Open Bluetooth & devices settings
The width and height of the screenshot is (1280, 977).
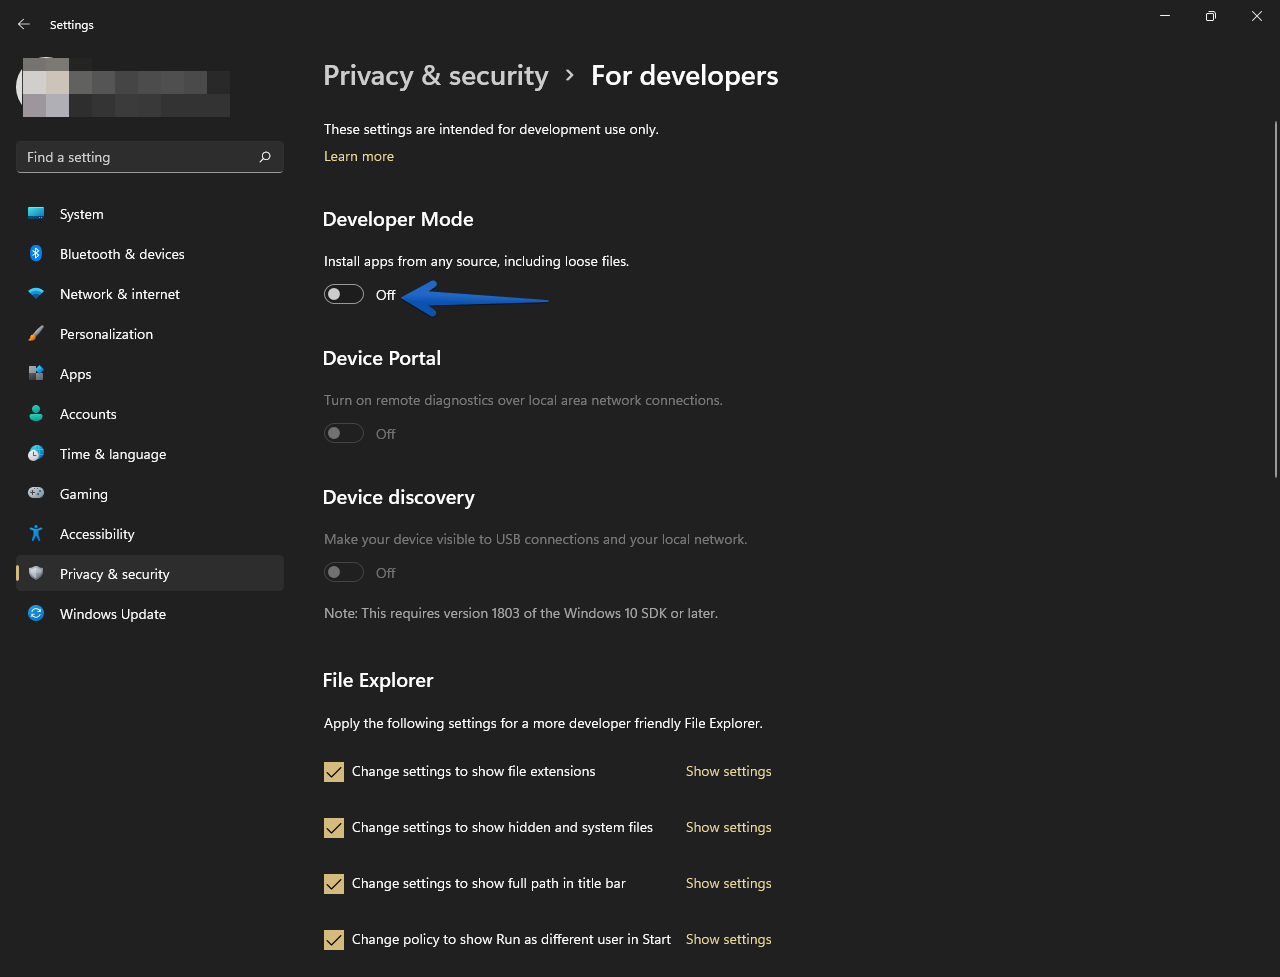point(150,254)
